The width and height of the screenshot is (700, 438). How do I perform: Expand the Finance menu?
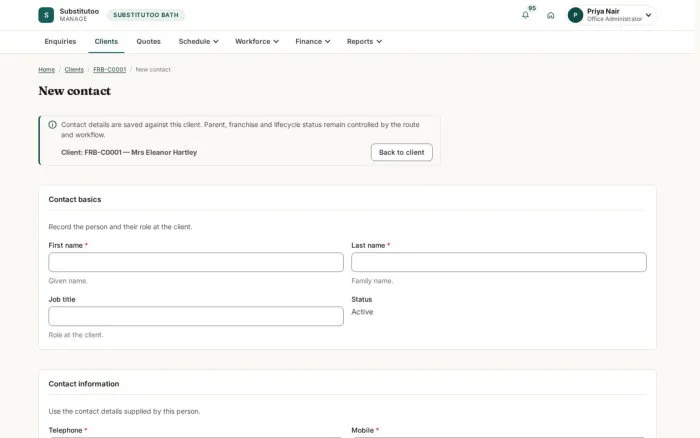312,42
